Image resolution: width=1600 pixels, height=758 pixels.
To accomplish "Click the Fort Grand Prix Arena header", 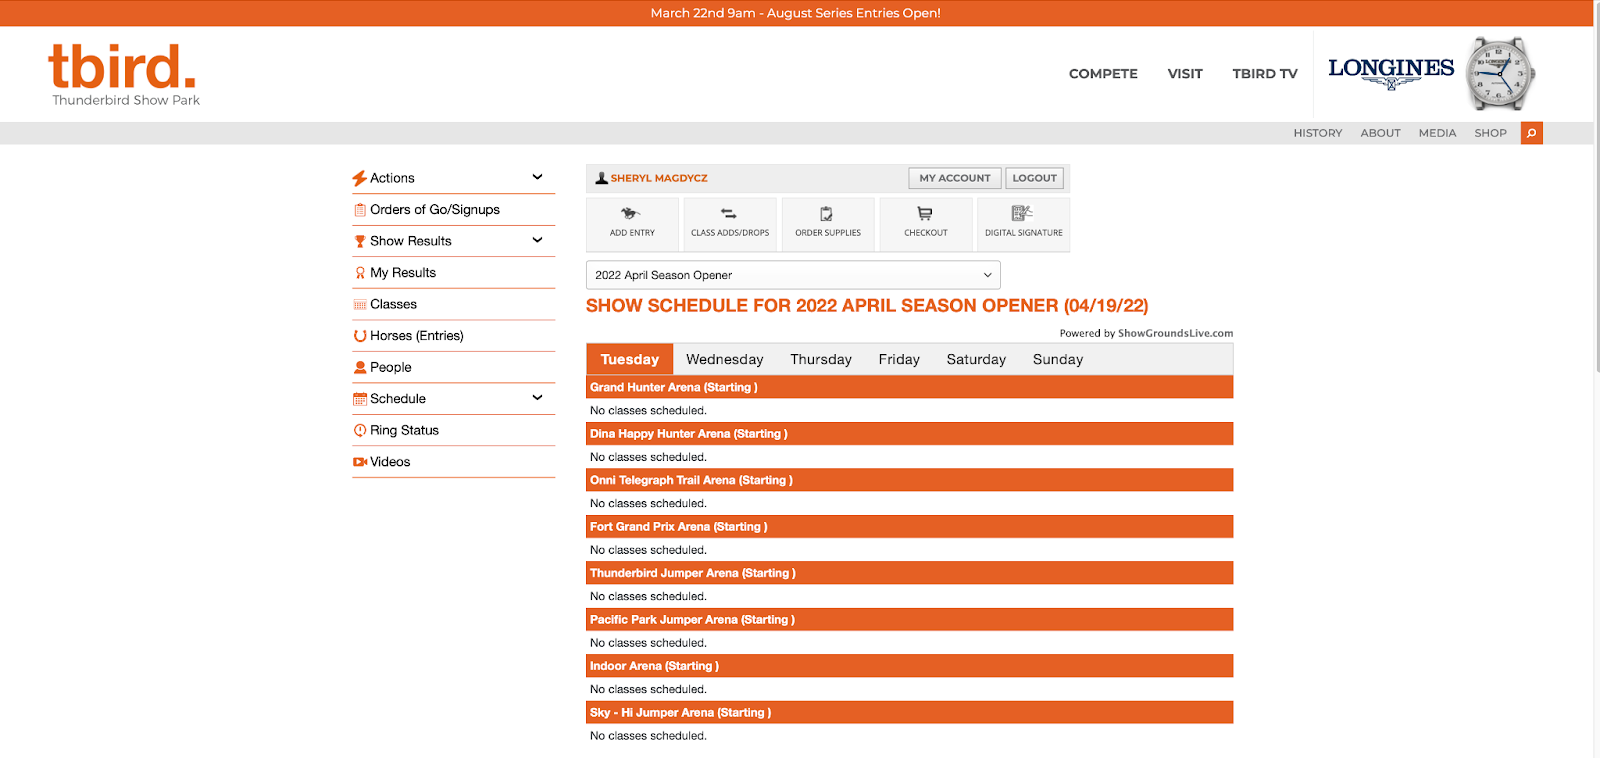I will point(909,527).
